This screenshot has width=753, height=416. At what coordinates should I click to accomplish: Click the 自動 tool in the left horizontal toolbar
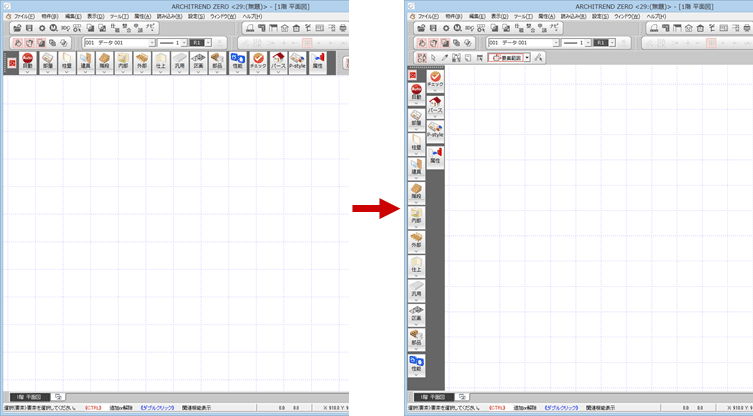tap(27, 62)
